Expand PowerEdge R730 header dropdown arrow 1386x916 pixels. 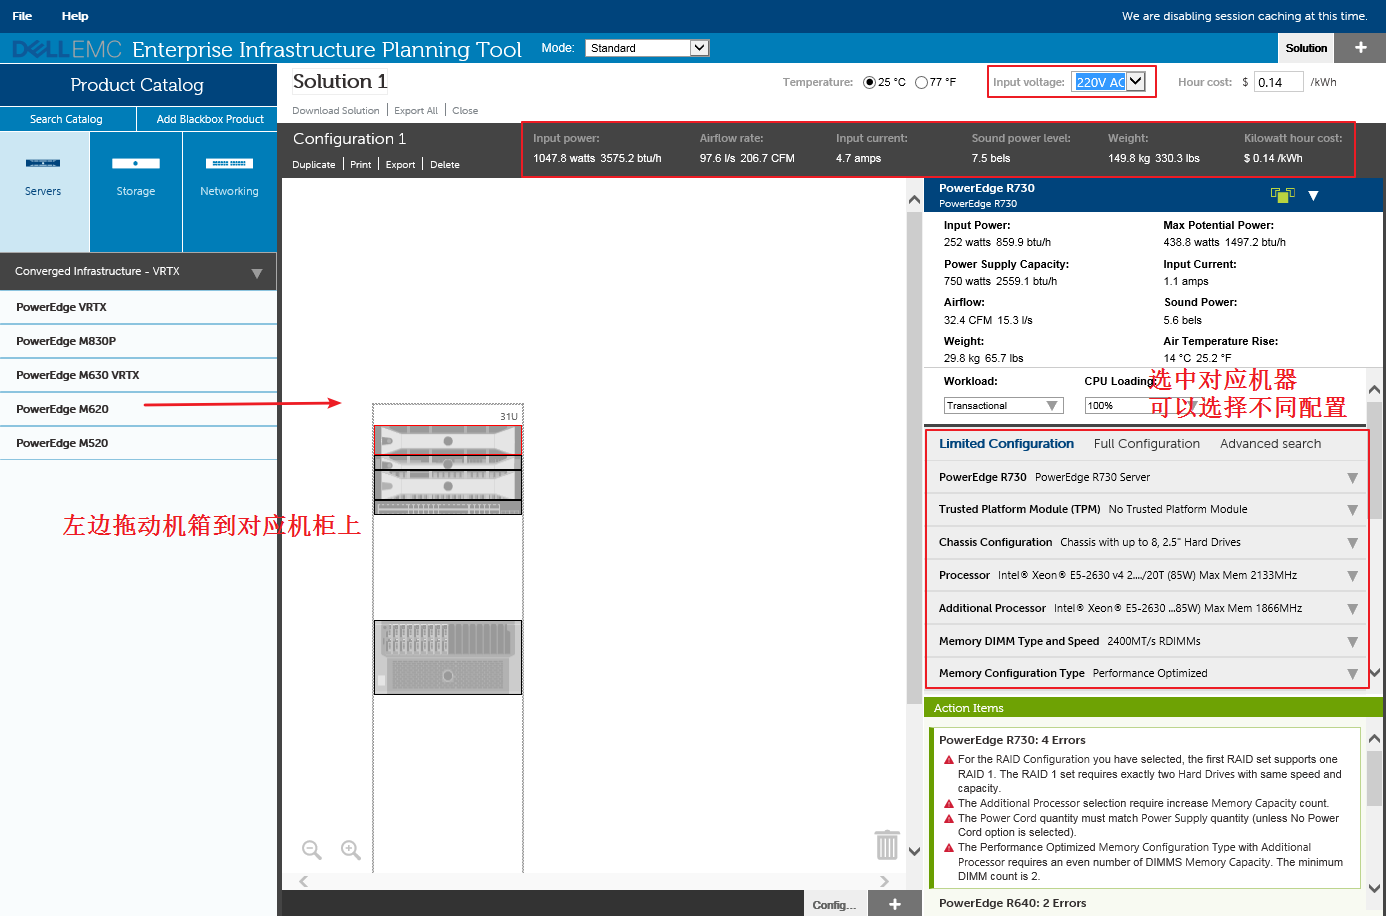point(1313,195)
